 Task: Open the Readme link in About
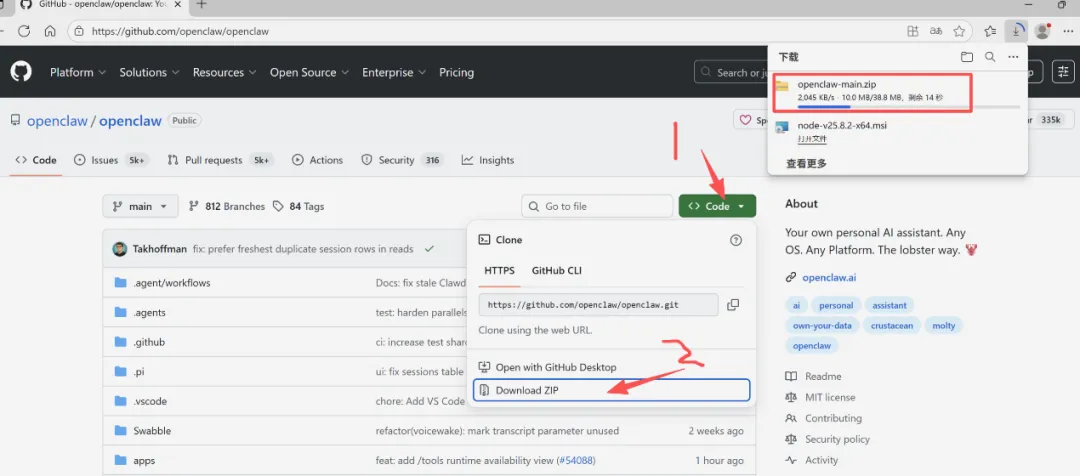point(823,376)
